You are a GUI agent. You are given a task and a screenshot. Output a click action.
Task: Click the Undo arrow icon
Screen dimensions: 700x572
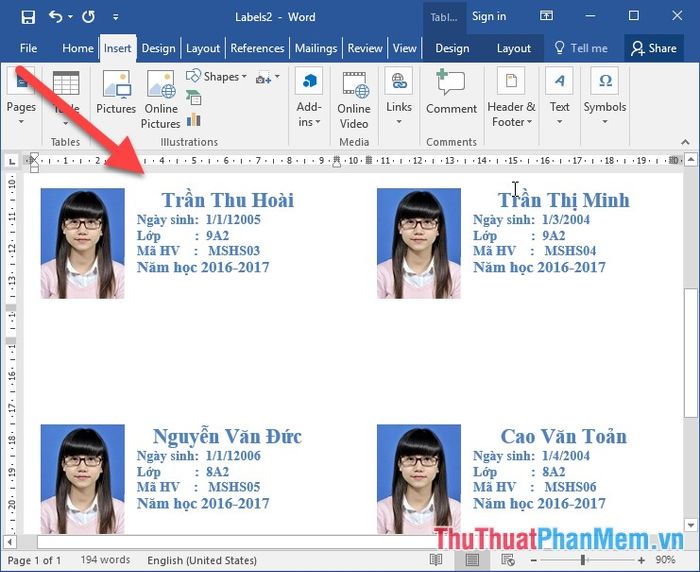[x=55, y=17]
